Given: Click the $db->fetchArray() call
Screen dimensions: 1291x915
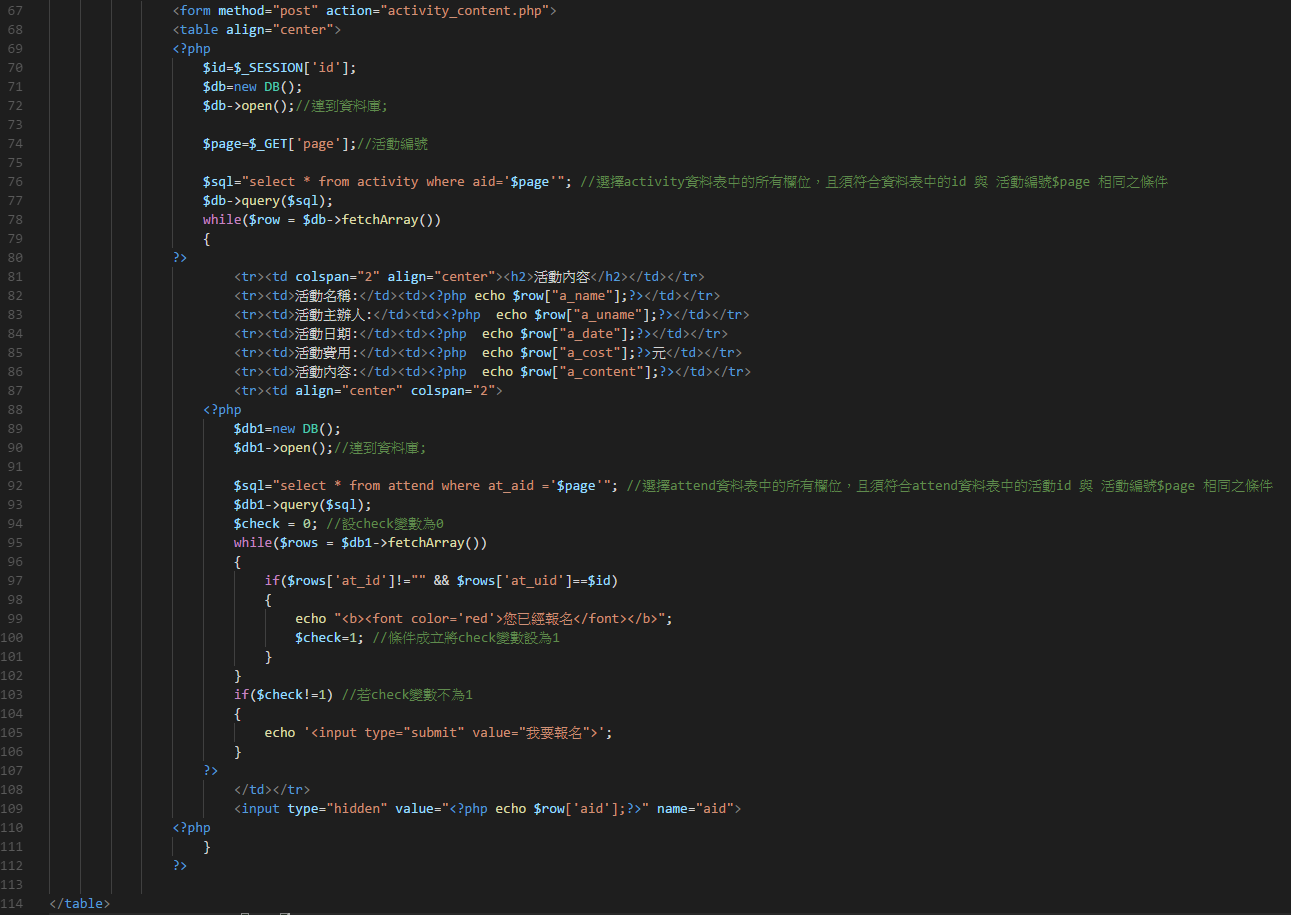Looking at the screenshot, I should coord(368,219).
